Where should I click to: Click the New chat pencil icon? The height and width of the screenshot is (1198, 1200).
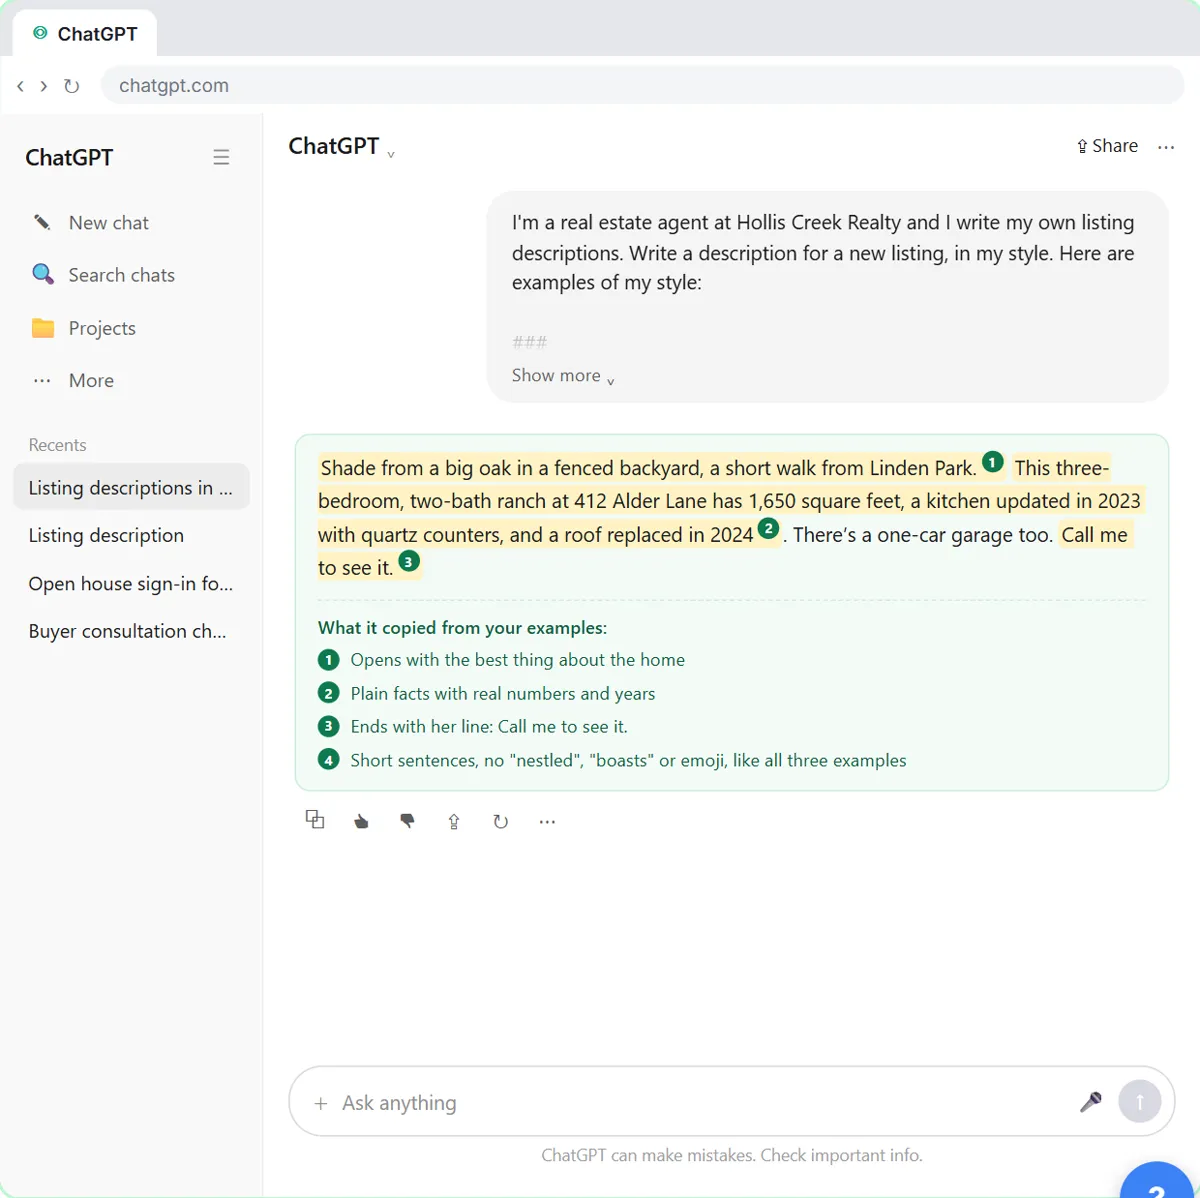pos(42,222)
